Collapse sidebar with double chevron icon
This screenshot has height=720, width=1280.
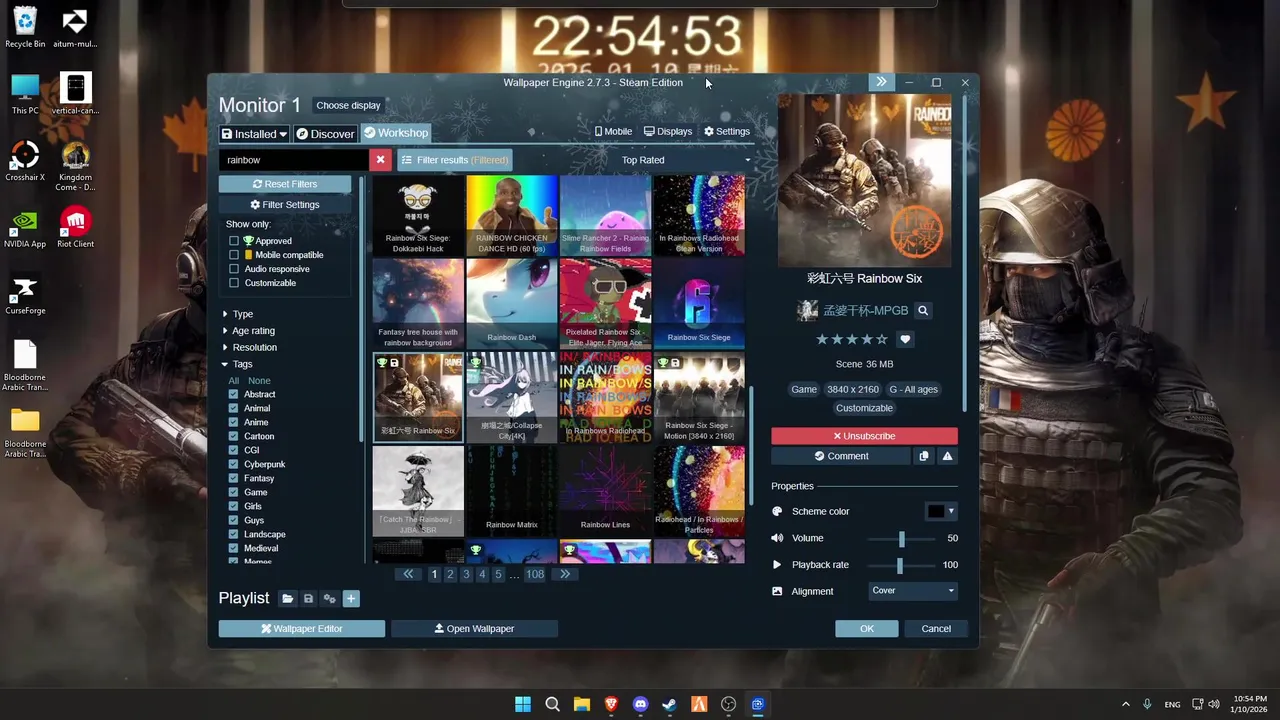point(881,82)
